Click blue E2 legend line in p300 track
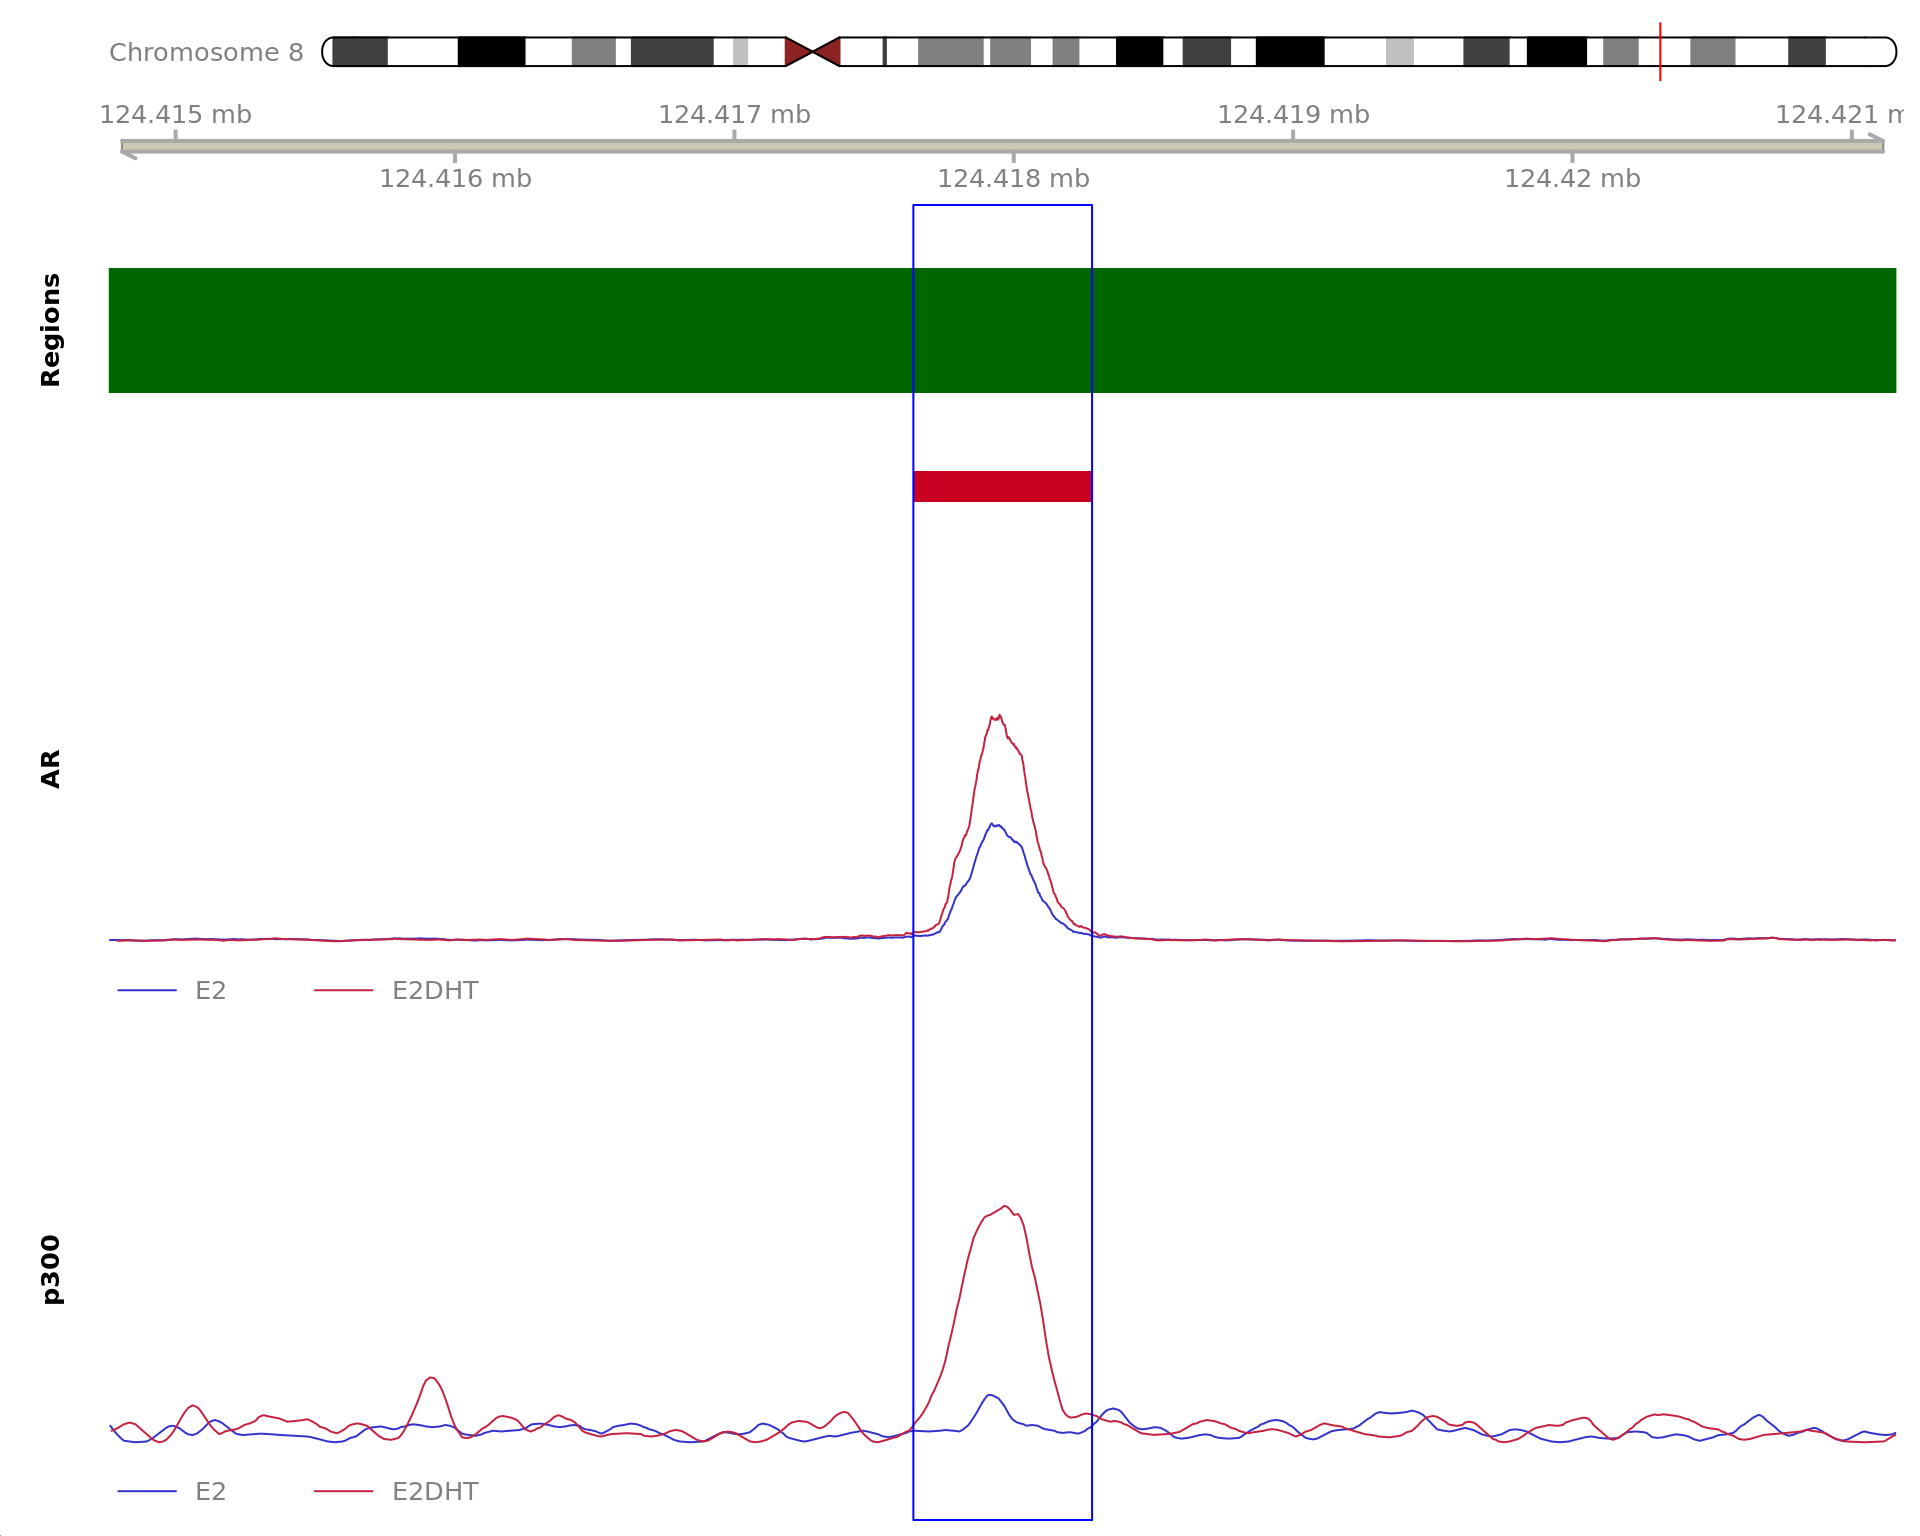 [x=147, y=1491]
